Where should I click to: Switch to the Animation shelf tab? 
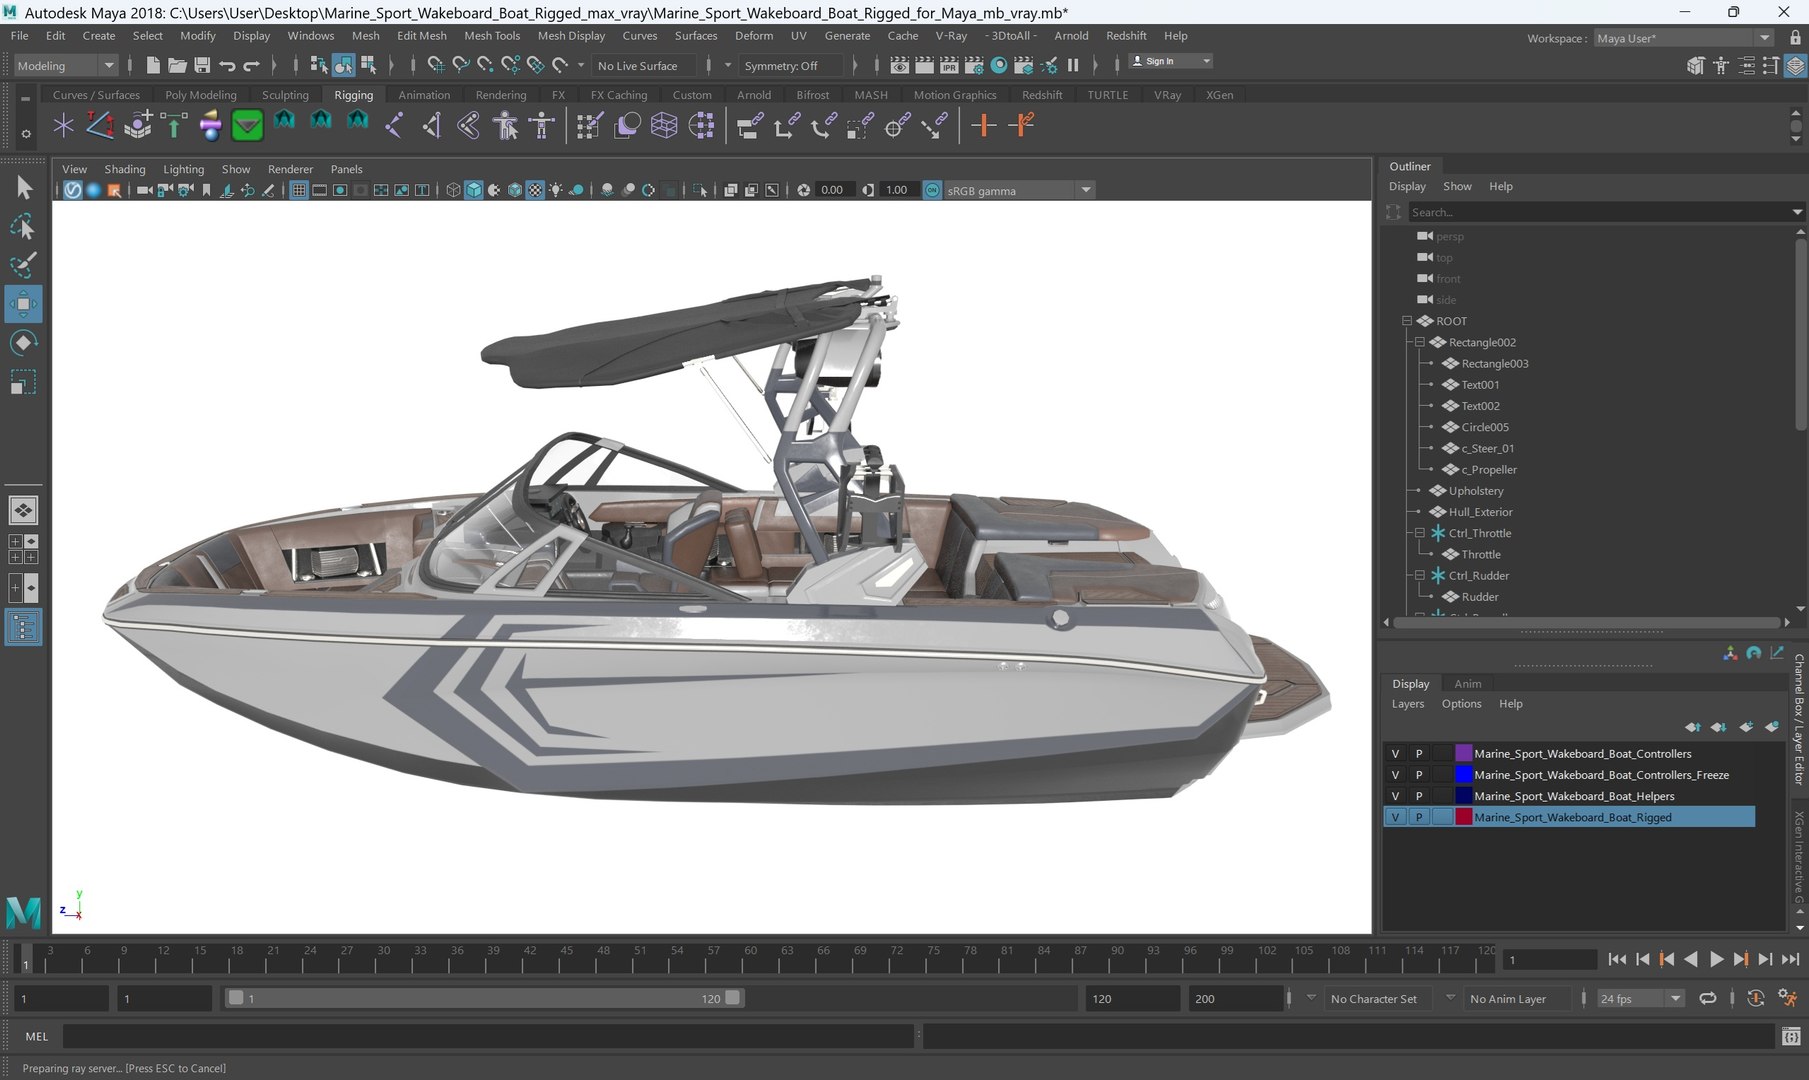tap(424, 95)
